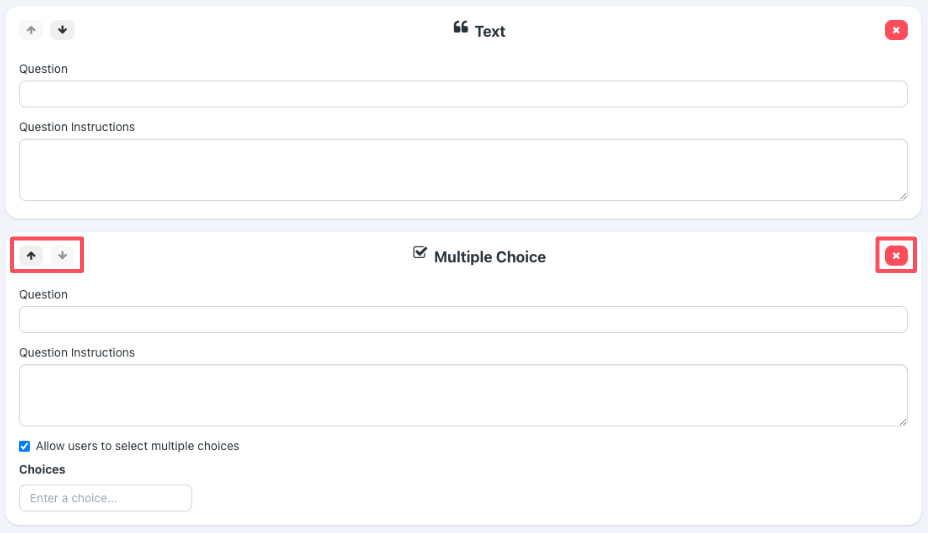Viewport: 929px width, 533px height.
Task: Click the 'Enter a choice...' input box
Action: pos(105,498)
